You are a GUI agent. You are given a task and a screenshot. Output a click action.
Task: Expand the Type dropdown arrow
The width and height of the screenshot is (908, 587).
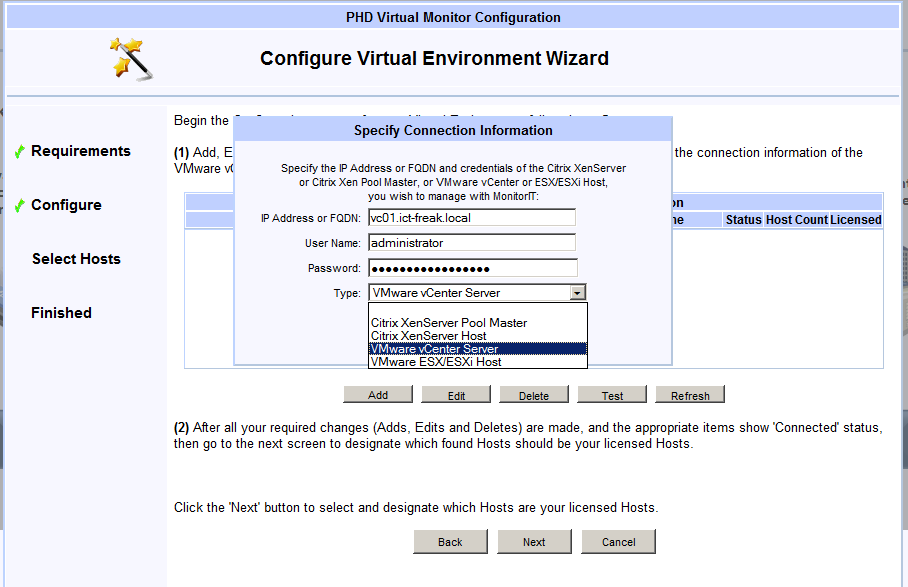tap(577, 293)
